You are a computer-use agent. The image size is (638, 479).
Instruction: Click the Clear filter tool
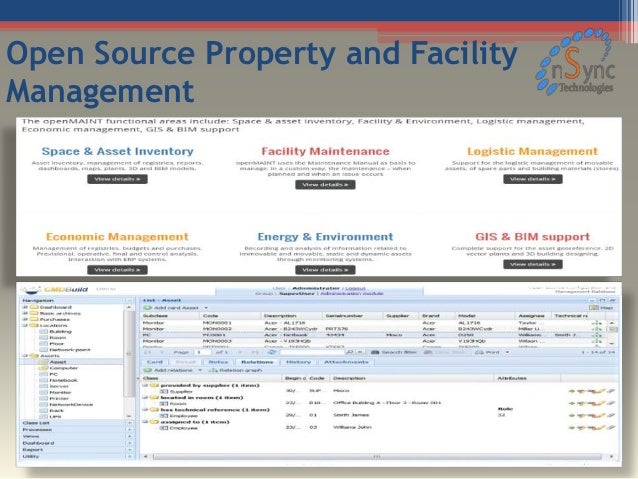[x=445, y=352]
